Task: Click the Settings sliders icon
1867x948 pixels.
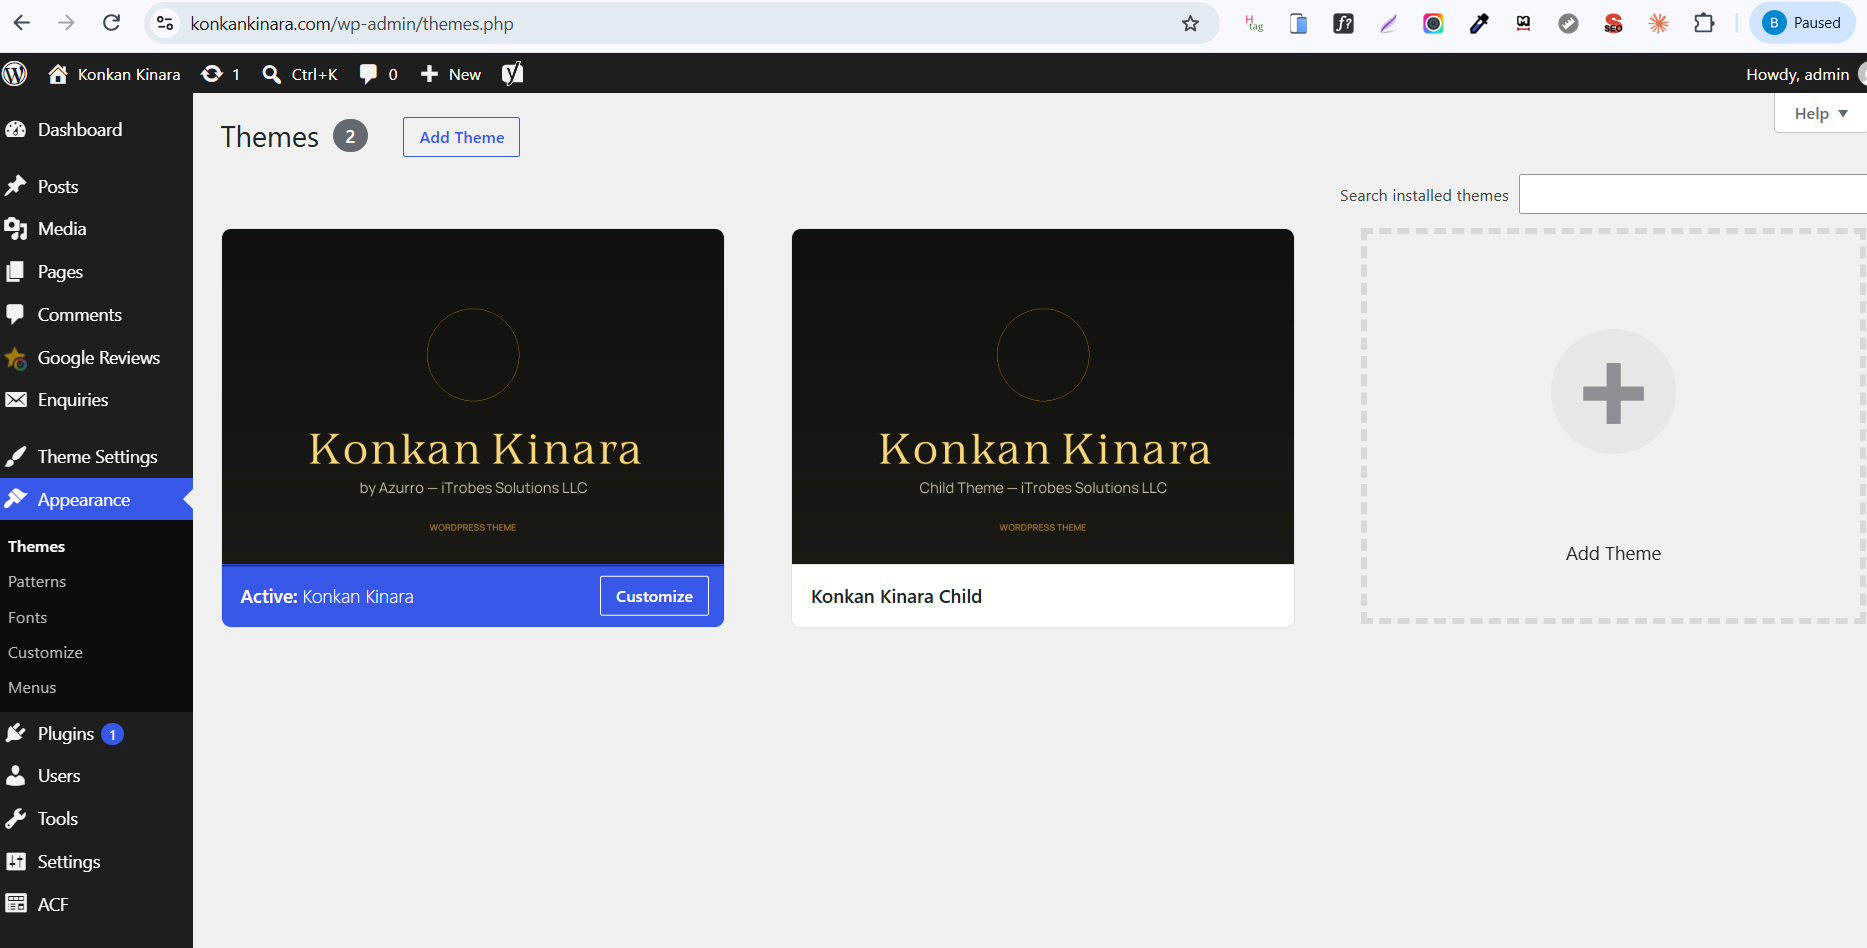Action: (x=16, y=861)
